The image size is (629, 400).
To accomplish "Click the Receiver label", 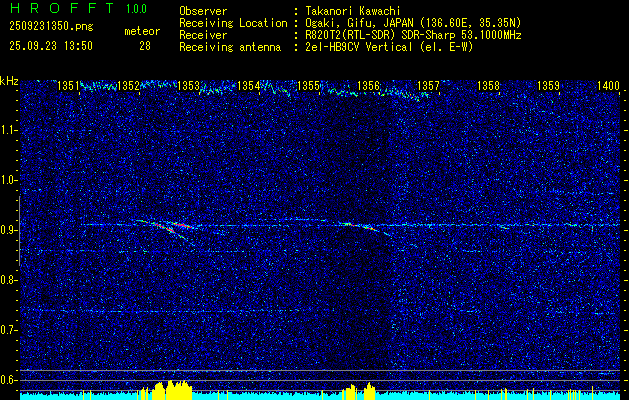I will coord(203,35).
